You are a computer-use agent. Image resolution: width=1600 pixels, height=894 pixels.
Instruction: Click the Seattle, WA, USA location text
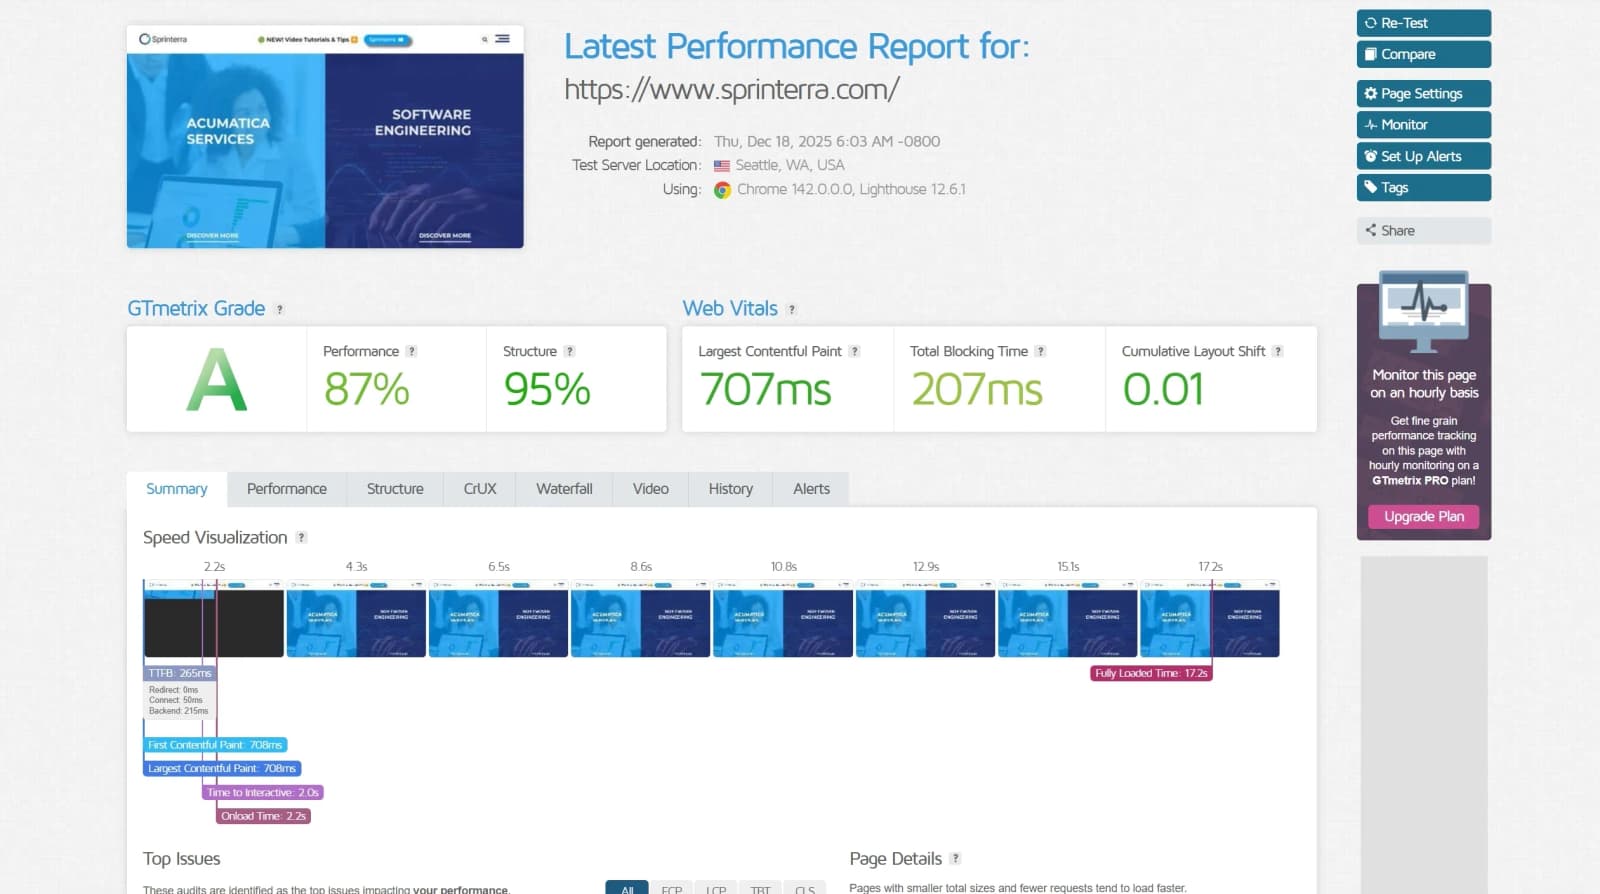(790, 166)
